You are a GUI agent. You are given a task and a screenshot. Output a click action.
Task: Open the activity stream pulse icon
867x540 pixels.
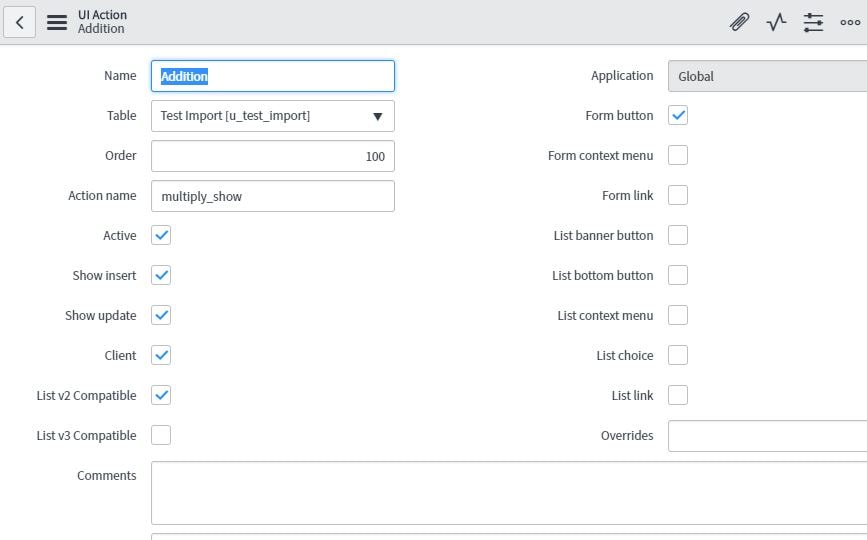pyautogui.click(x=776, y=22)
